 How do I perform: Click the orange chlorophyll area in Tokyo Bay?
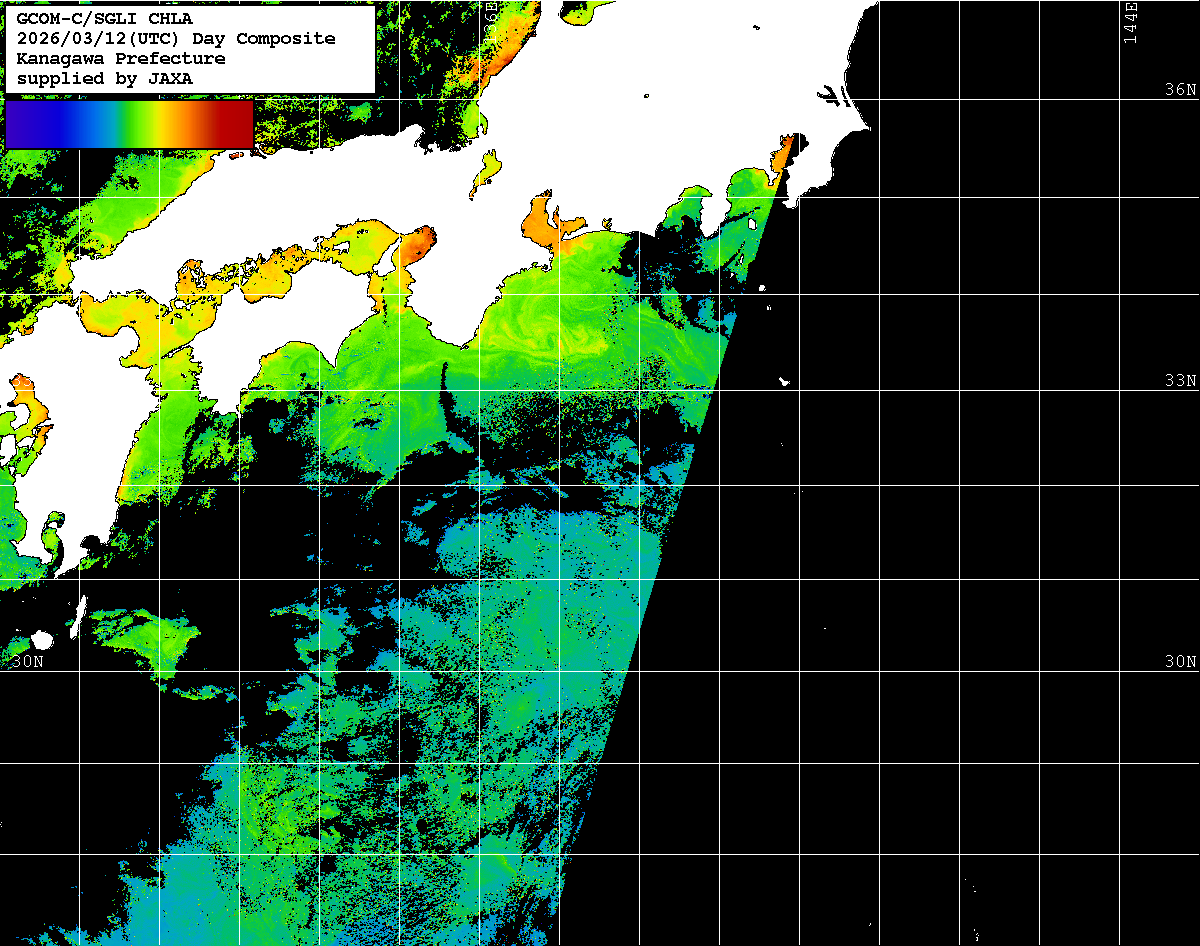point(780,157)
